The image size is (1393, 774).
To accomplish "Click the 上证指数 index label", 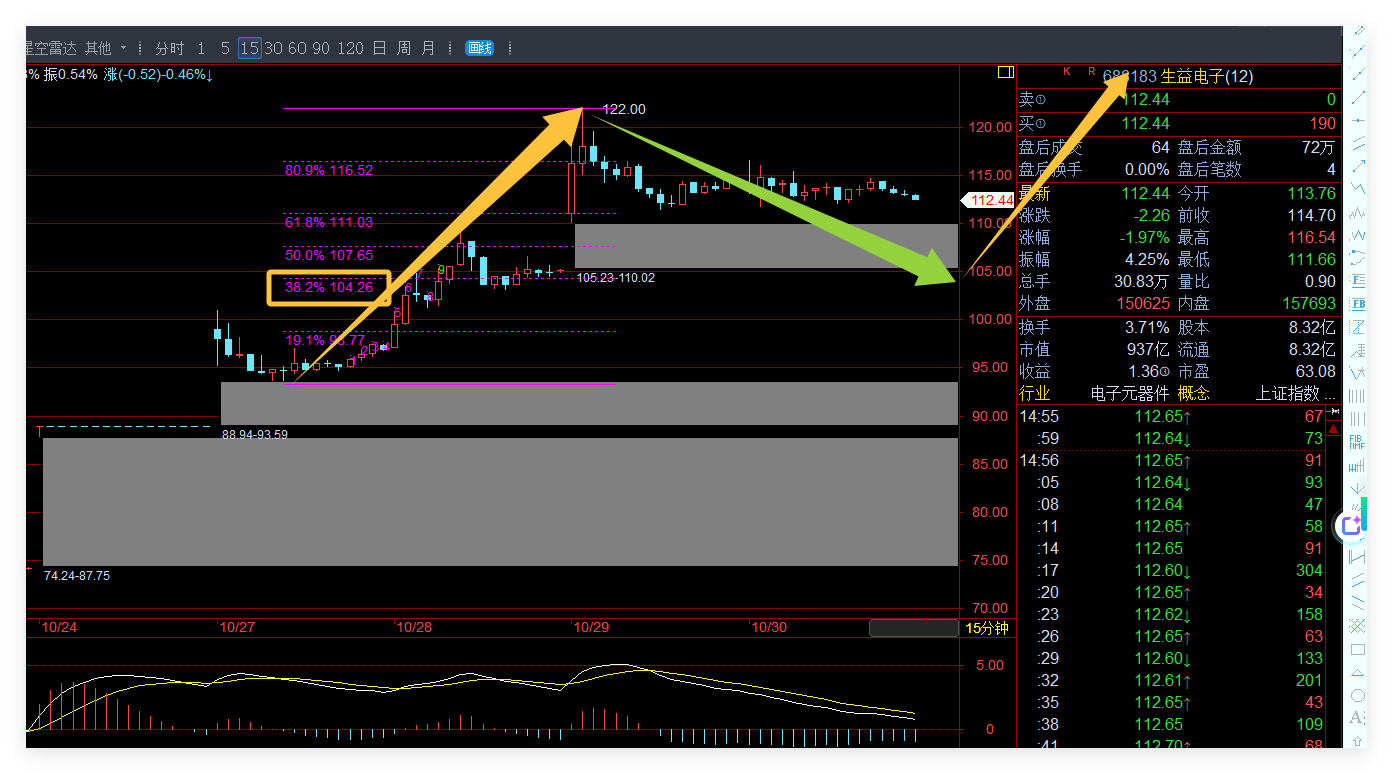I will (x=1288, y=394).
